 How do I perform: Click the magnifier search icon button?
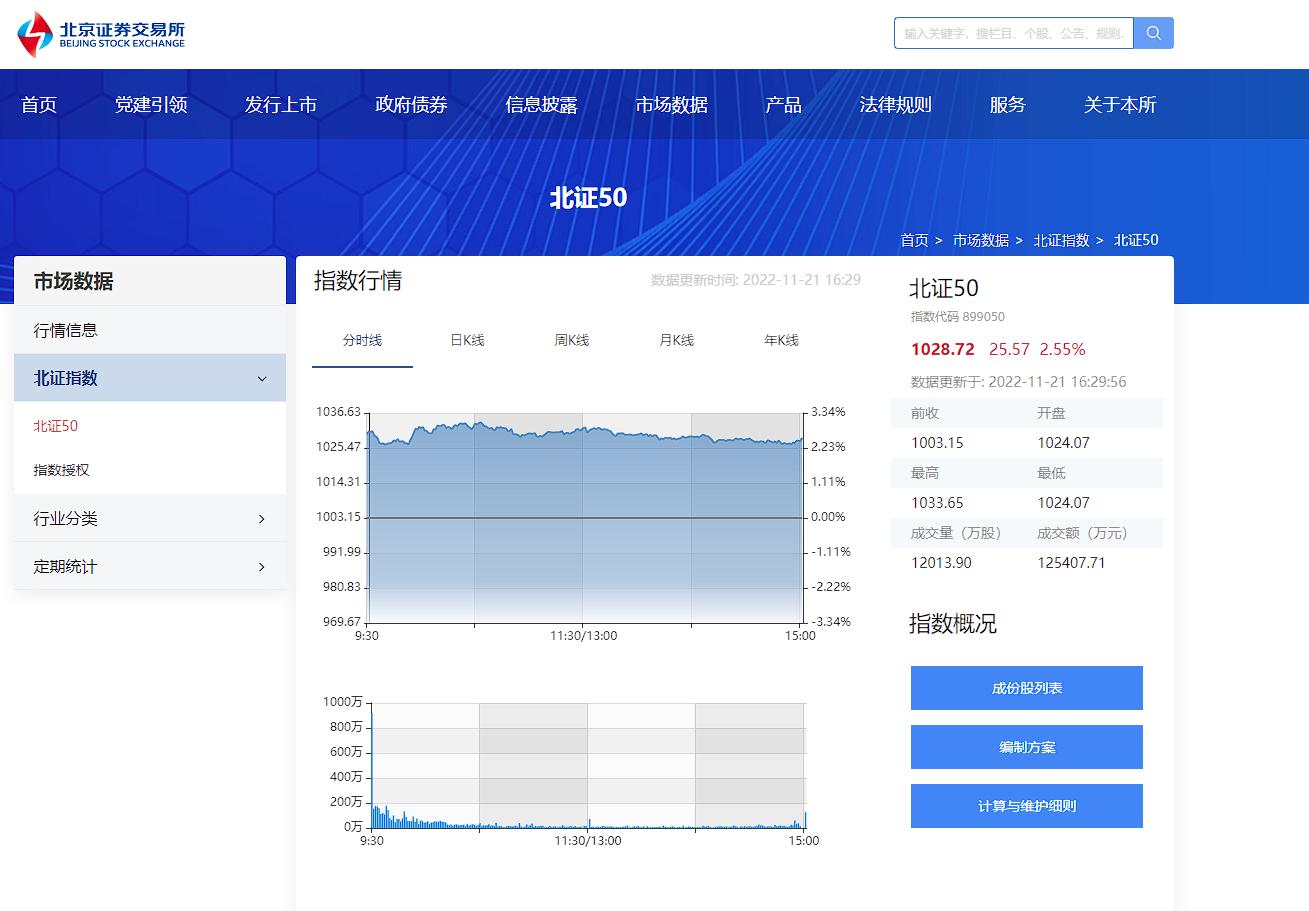click(x=1153, y=33)
